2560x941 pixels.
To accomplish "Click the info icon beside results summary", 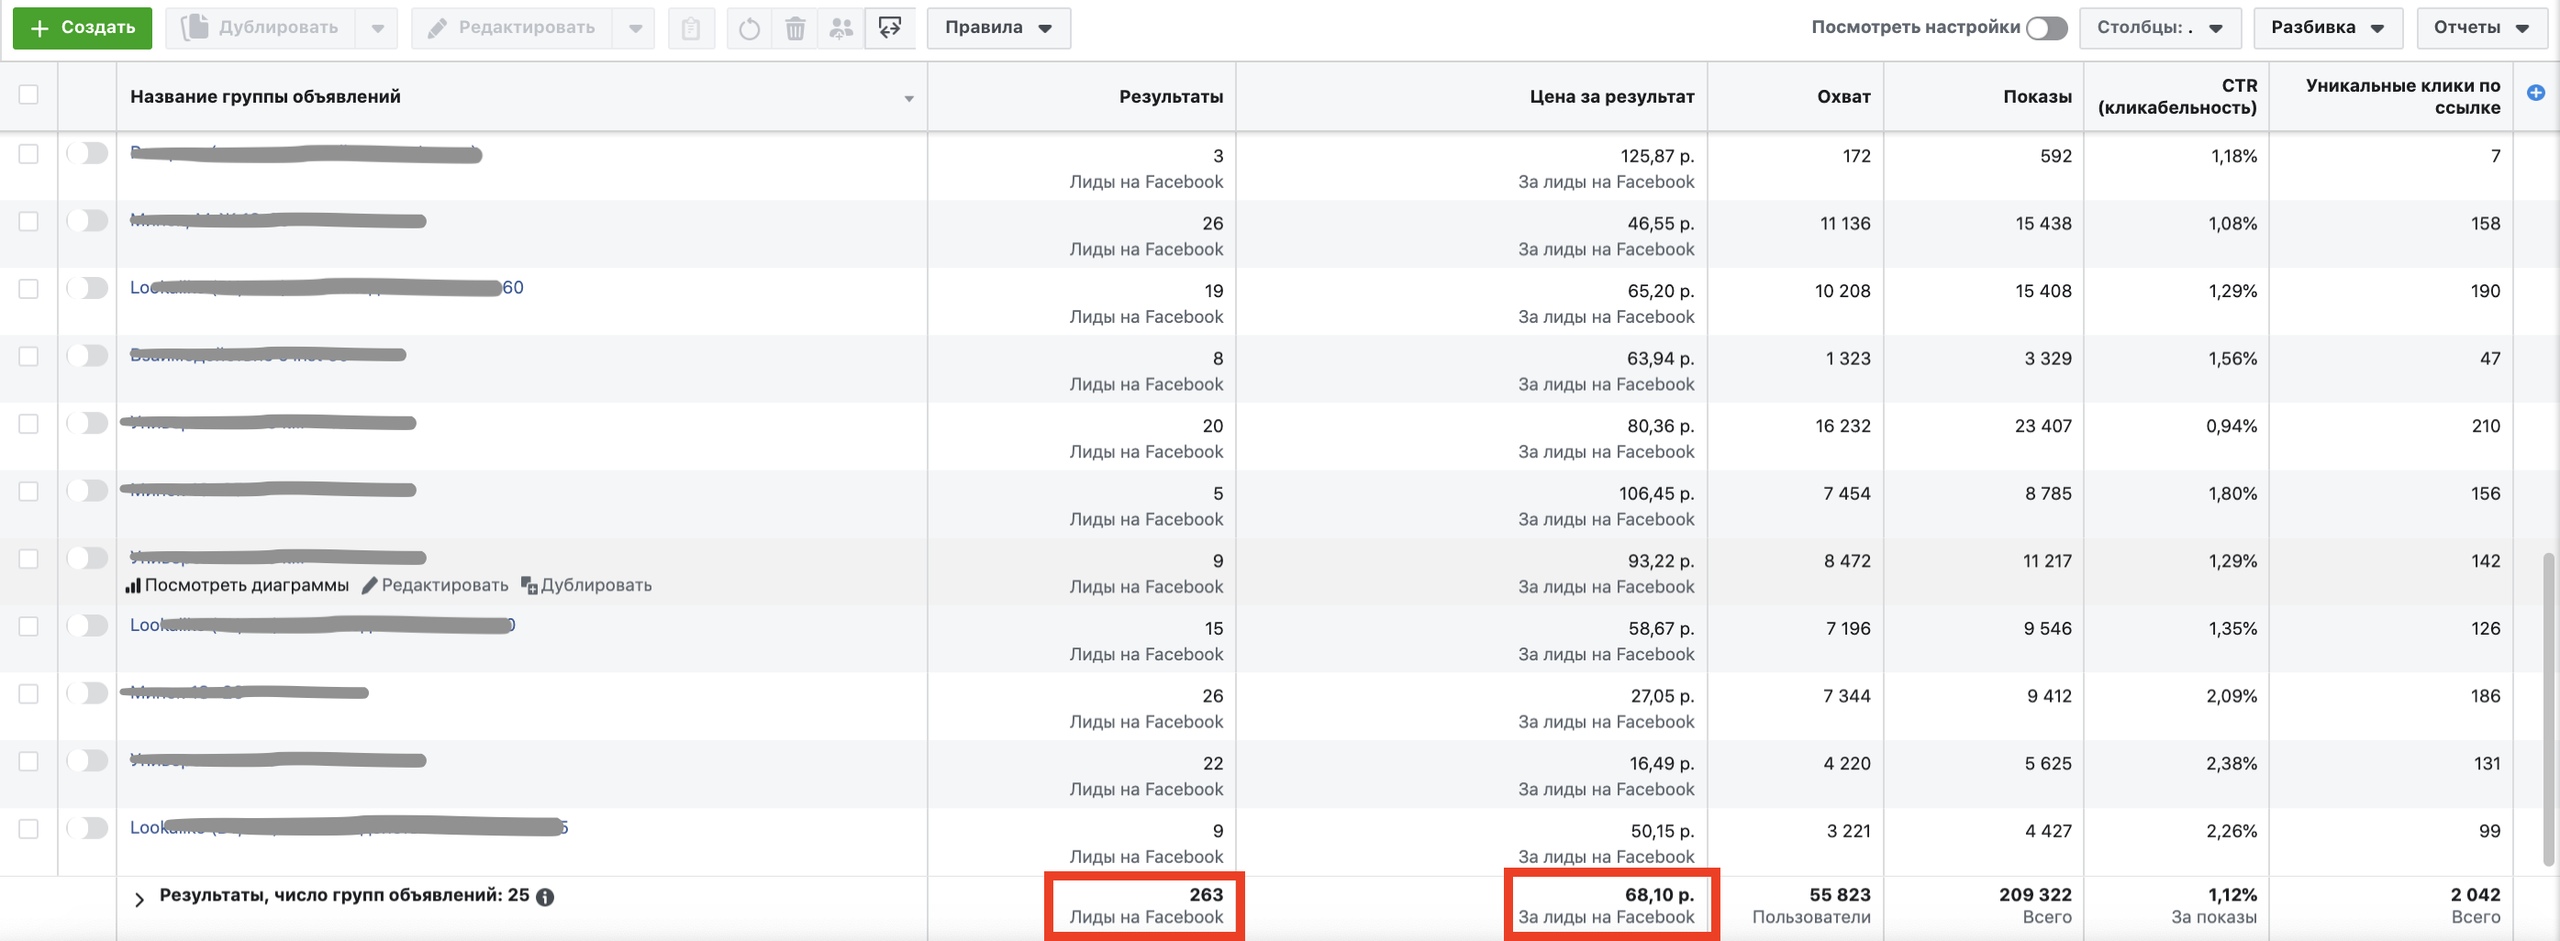I will coord(545,897).
